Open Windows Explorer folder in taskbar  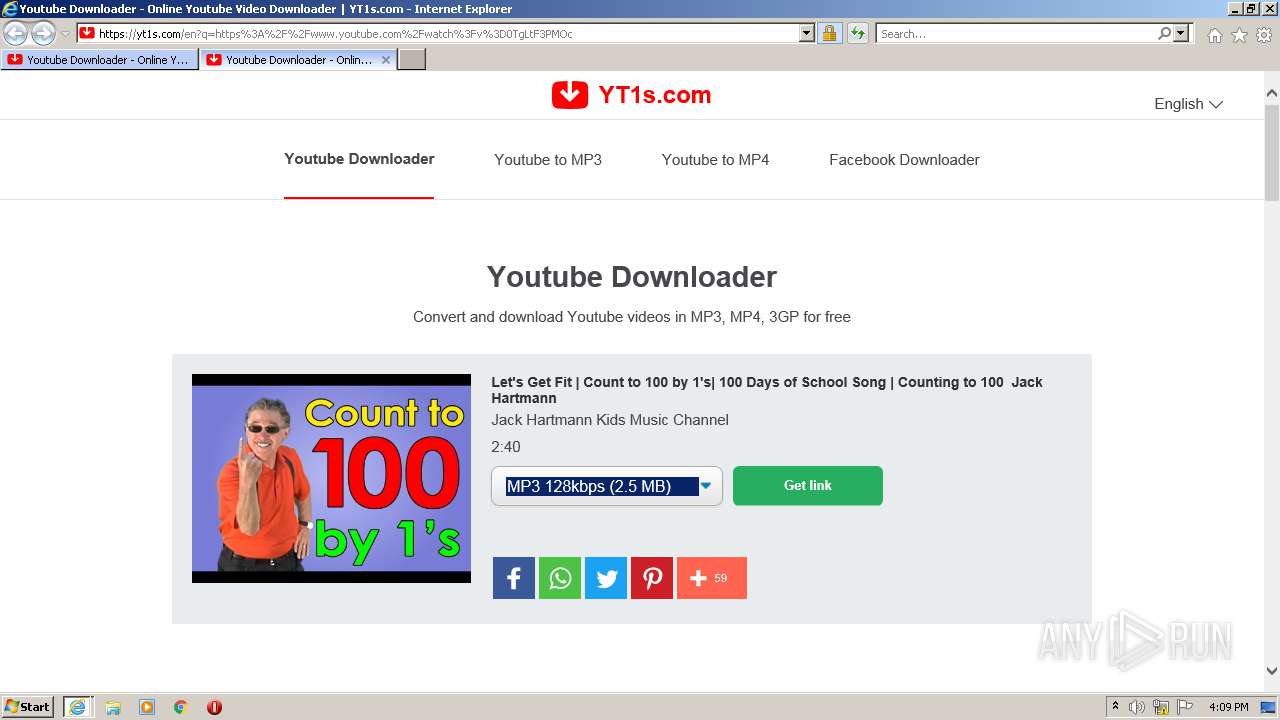[x=113, y=707]
